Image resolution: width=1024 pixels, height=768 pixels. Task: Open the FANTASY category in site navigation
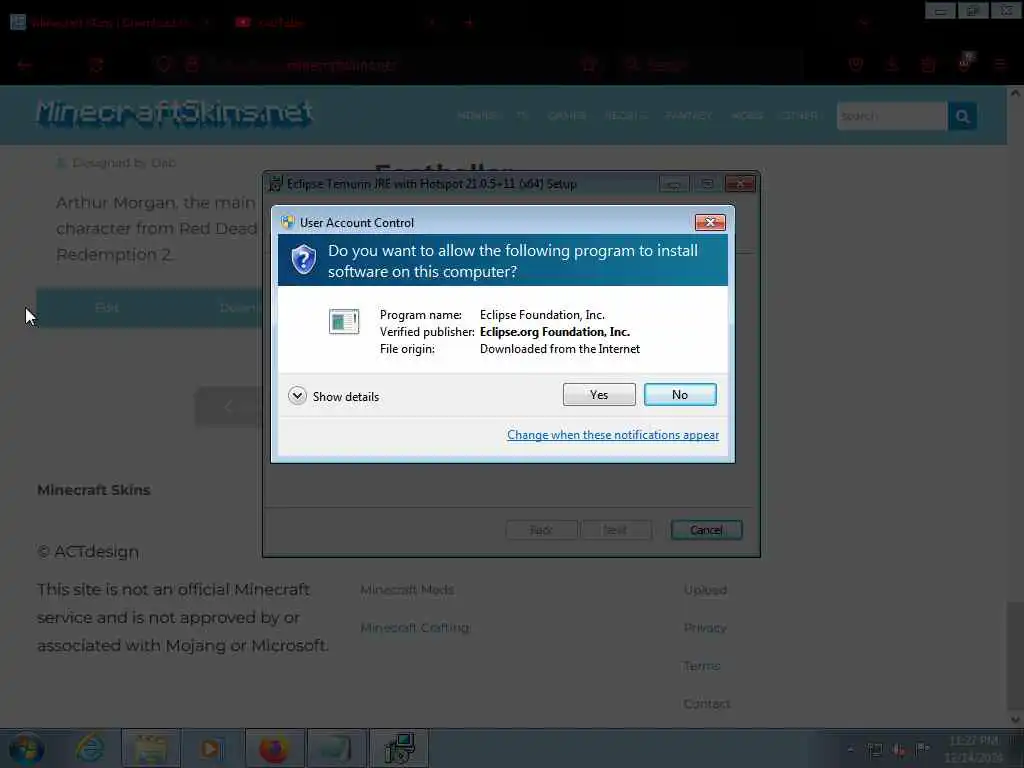pyautogui.click(x=688, y=116)
